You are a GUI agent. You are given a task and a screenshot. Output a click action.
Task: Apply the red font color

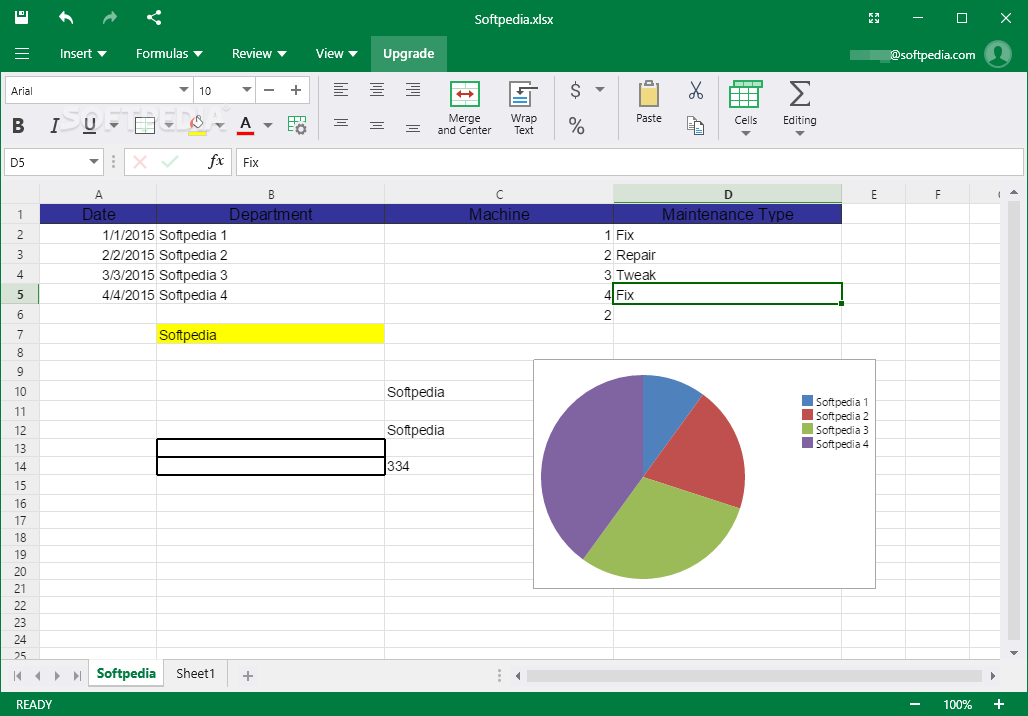click(x=246, y=125)
